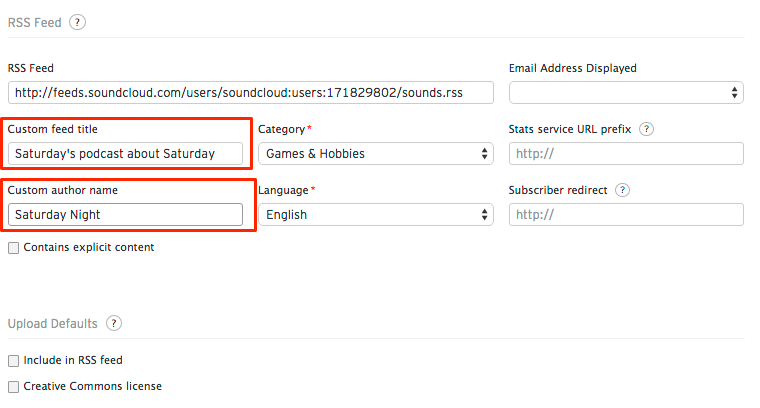
Task: Focus the Subscriber redirect URL field
Action: (x=626, y=215)
